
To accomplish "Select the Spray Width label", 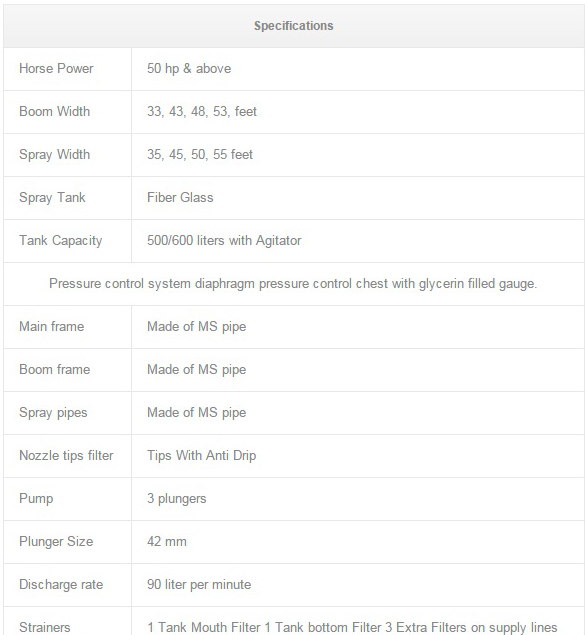I will coord(54,155).
